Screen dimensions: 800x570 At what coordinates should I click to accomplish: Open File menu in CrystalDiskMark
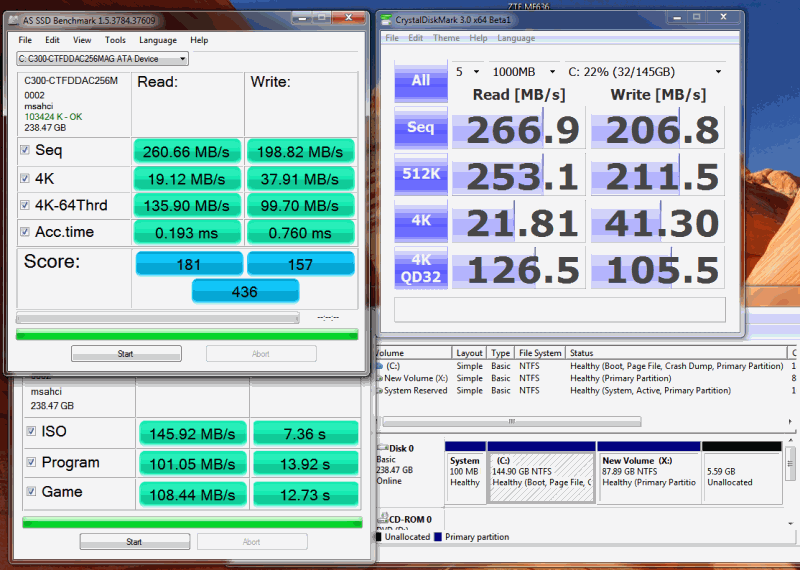click(392, 38)
